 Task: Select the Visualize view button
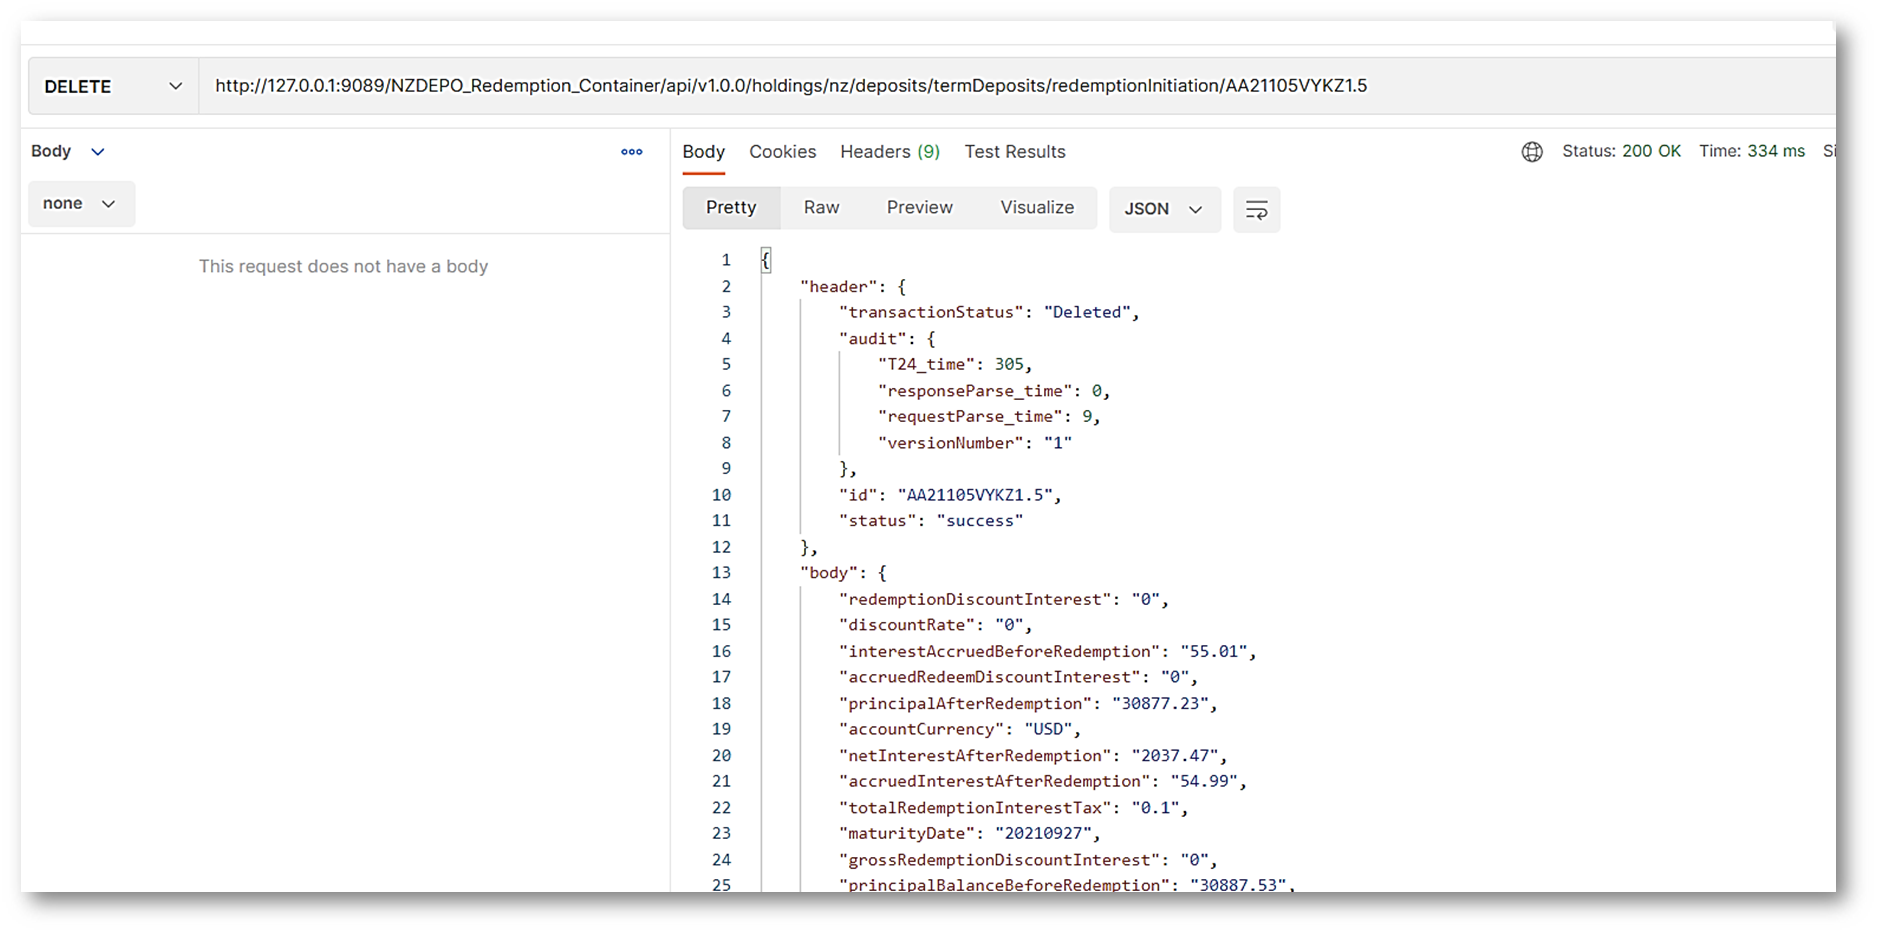click(1036, 208)
